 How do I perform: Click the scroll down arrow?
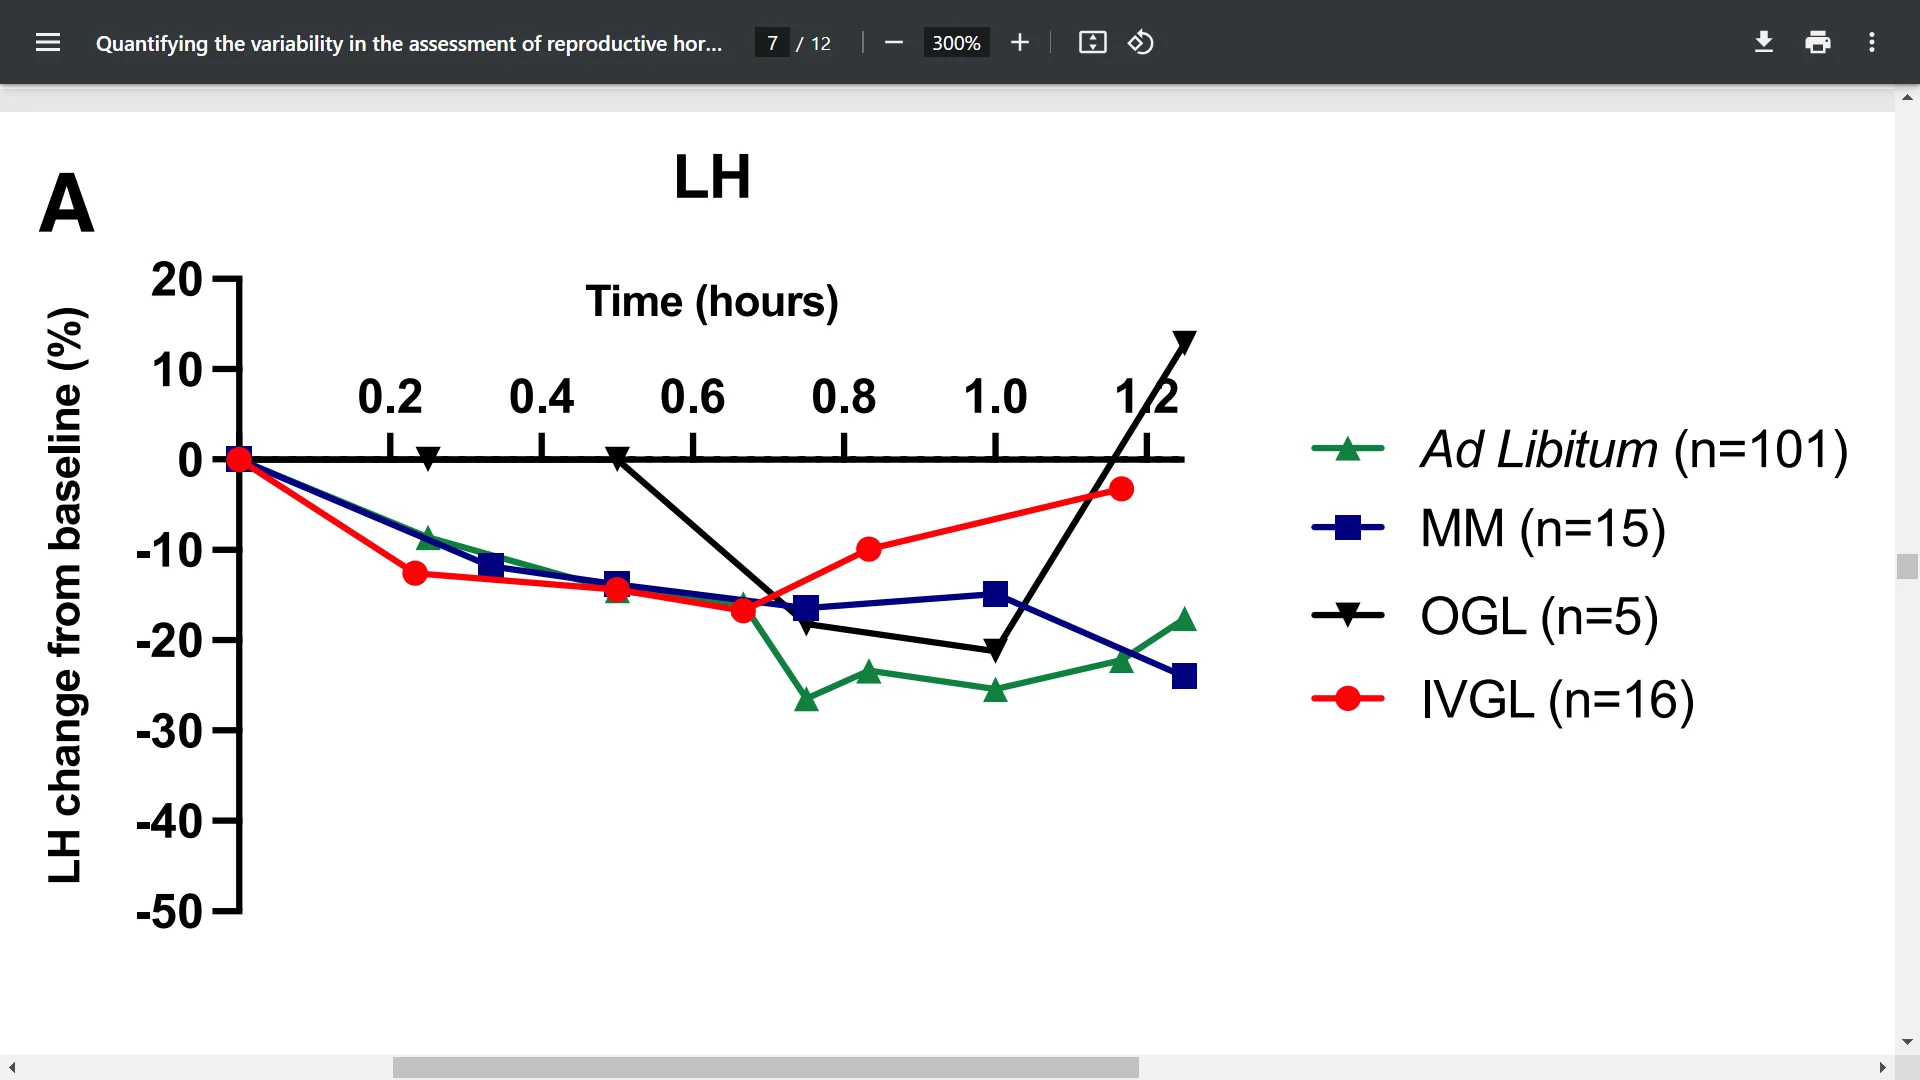coord(1907,1042)
